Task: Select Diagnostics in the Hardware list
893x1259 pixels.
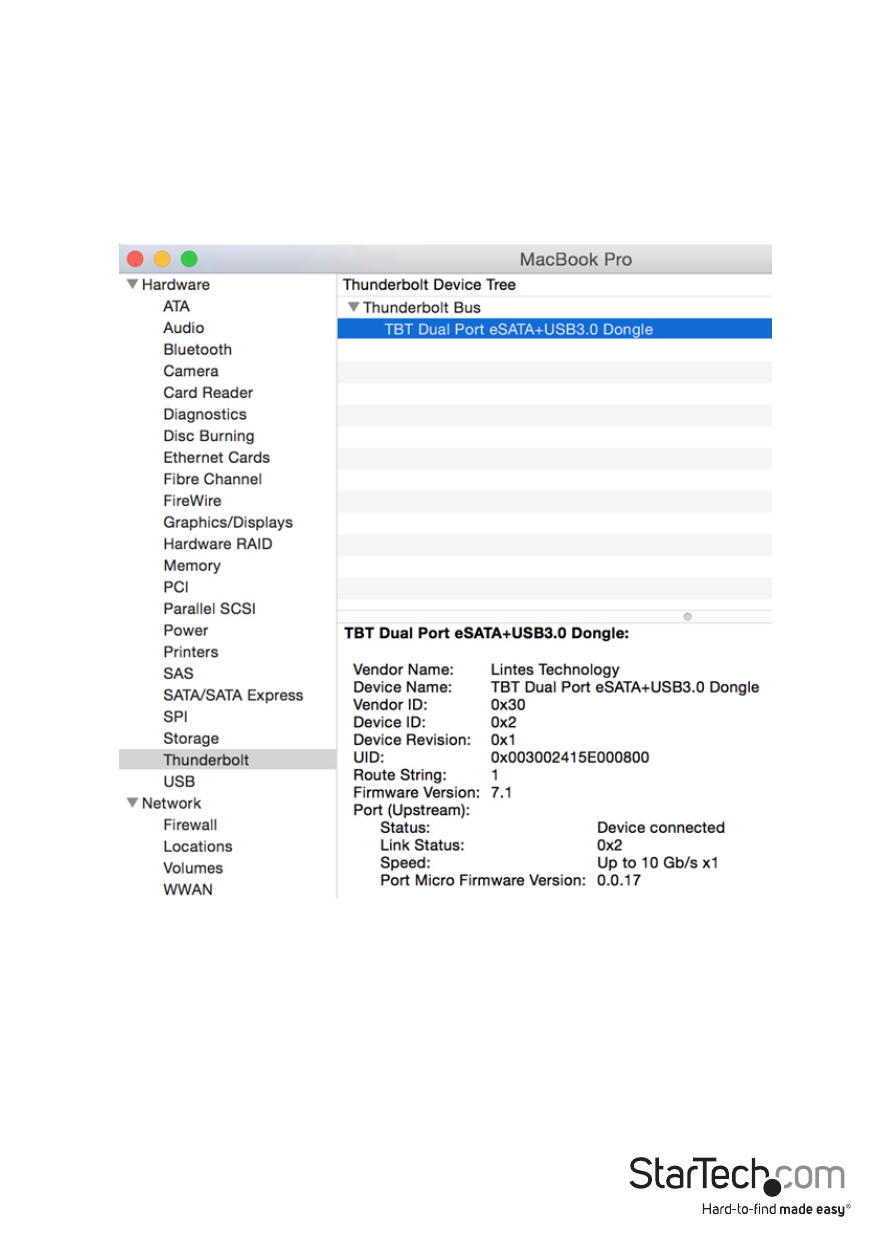Action: [x=205, y=414]
